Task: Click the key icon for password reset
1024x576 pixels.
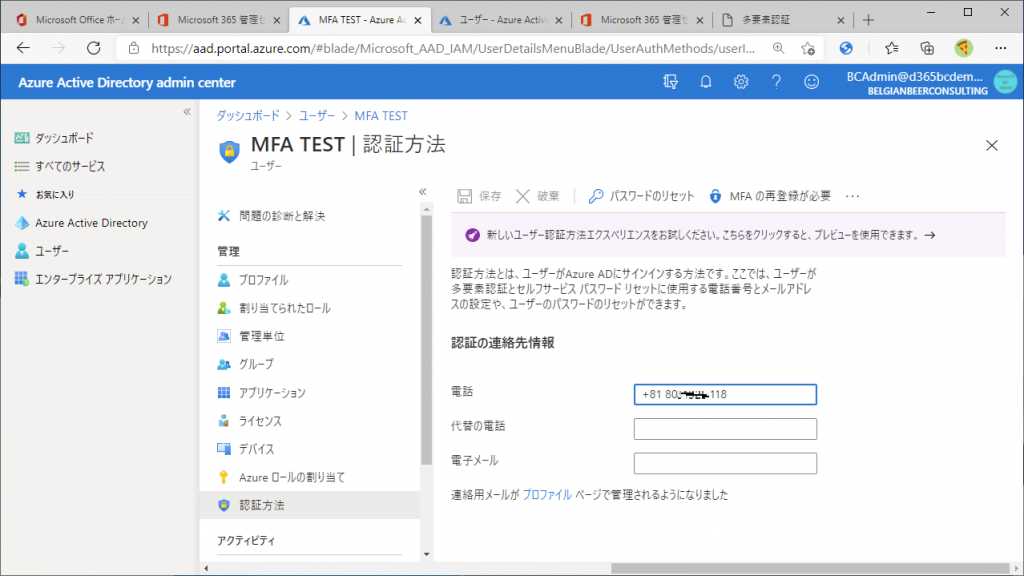Action: point(596,196)
